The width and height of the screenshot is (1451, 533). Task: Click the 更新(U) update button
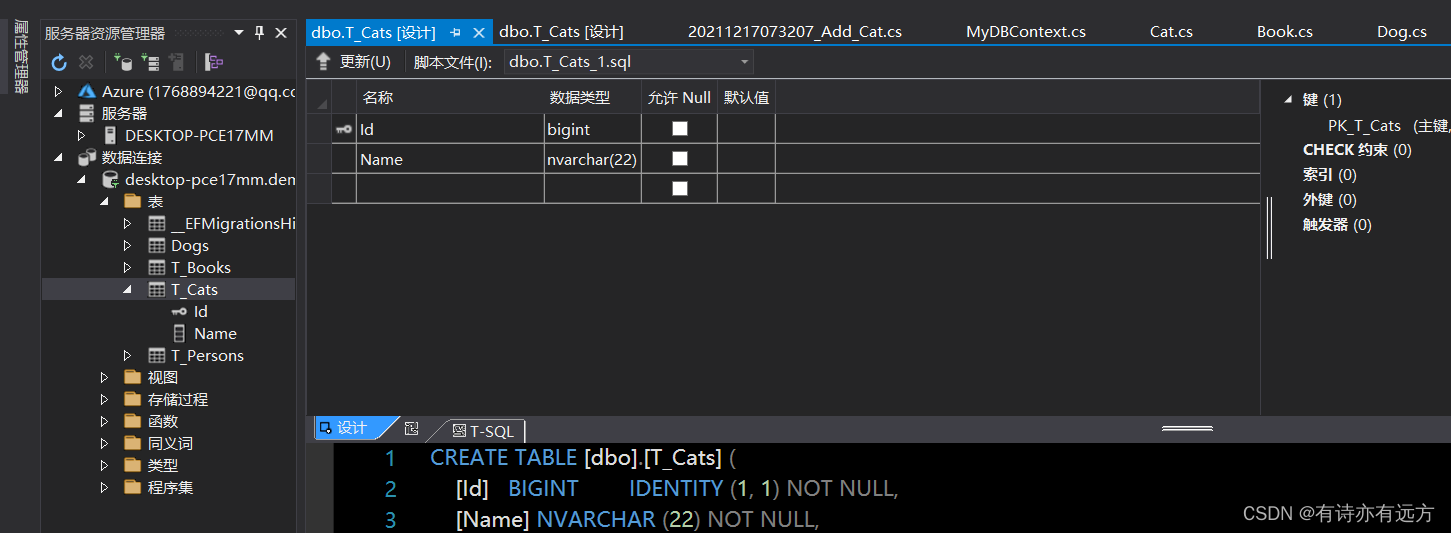point(354,62)
